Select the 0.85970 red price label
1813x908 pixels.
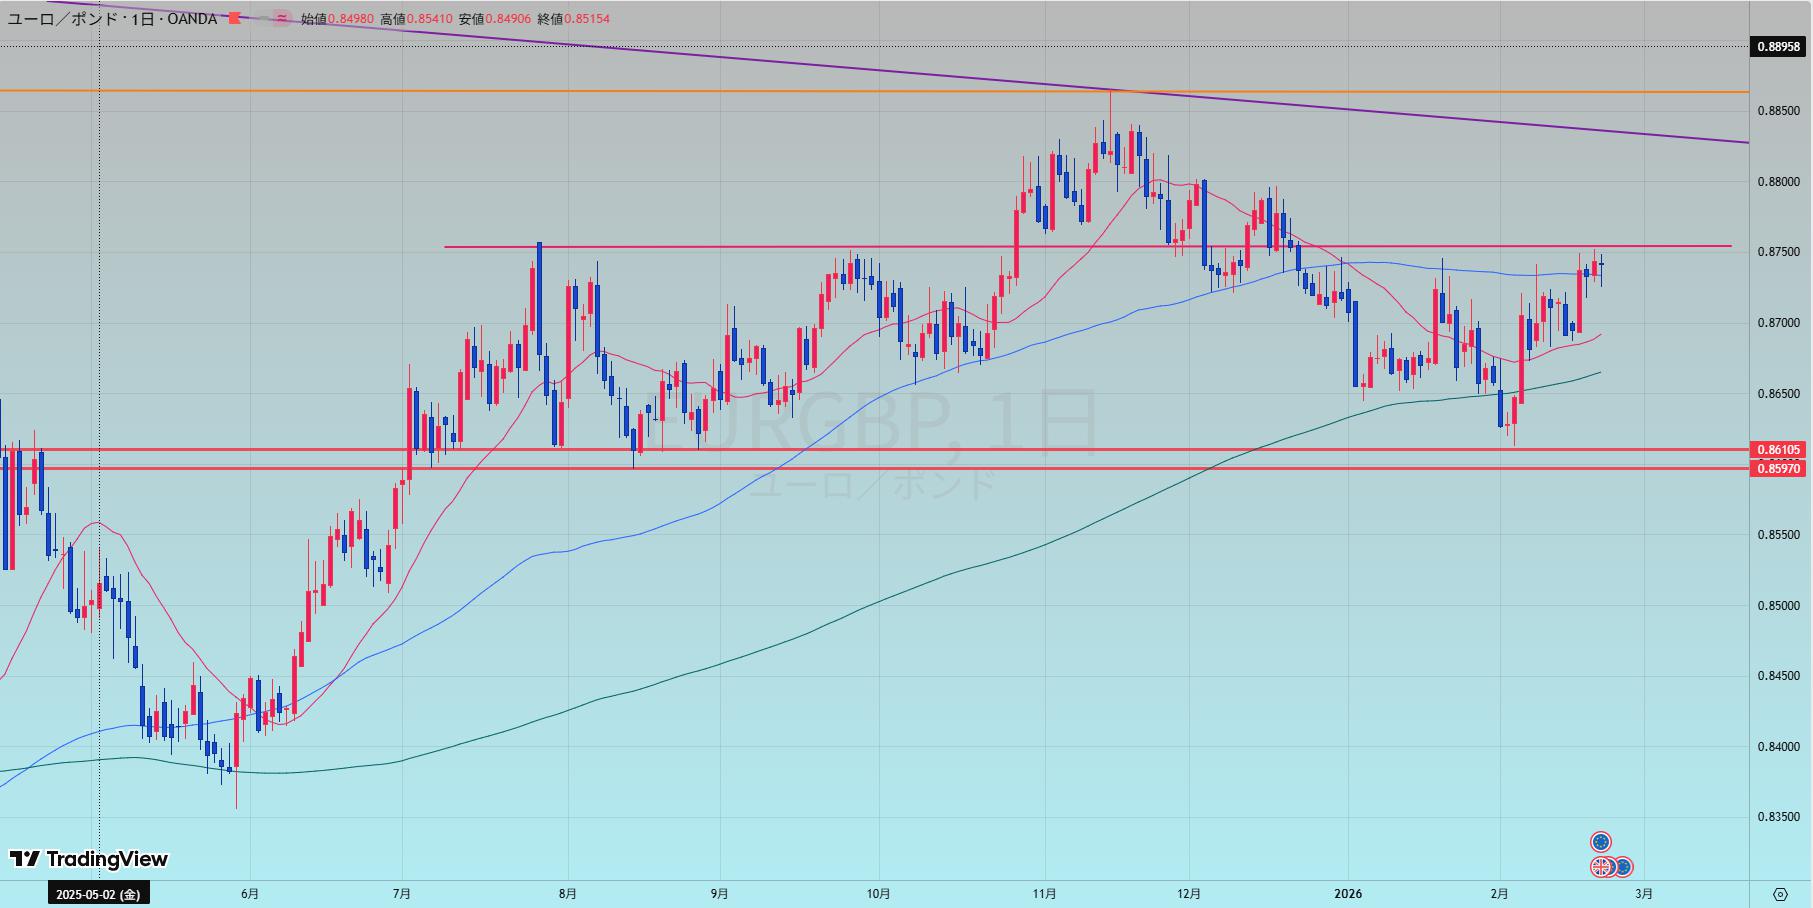click(x=1778, y=468)
